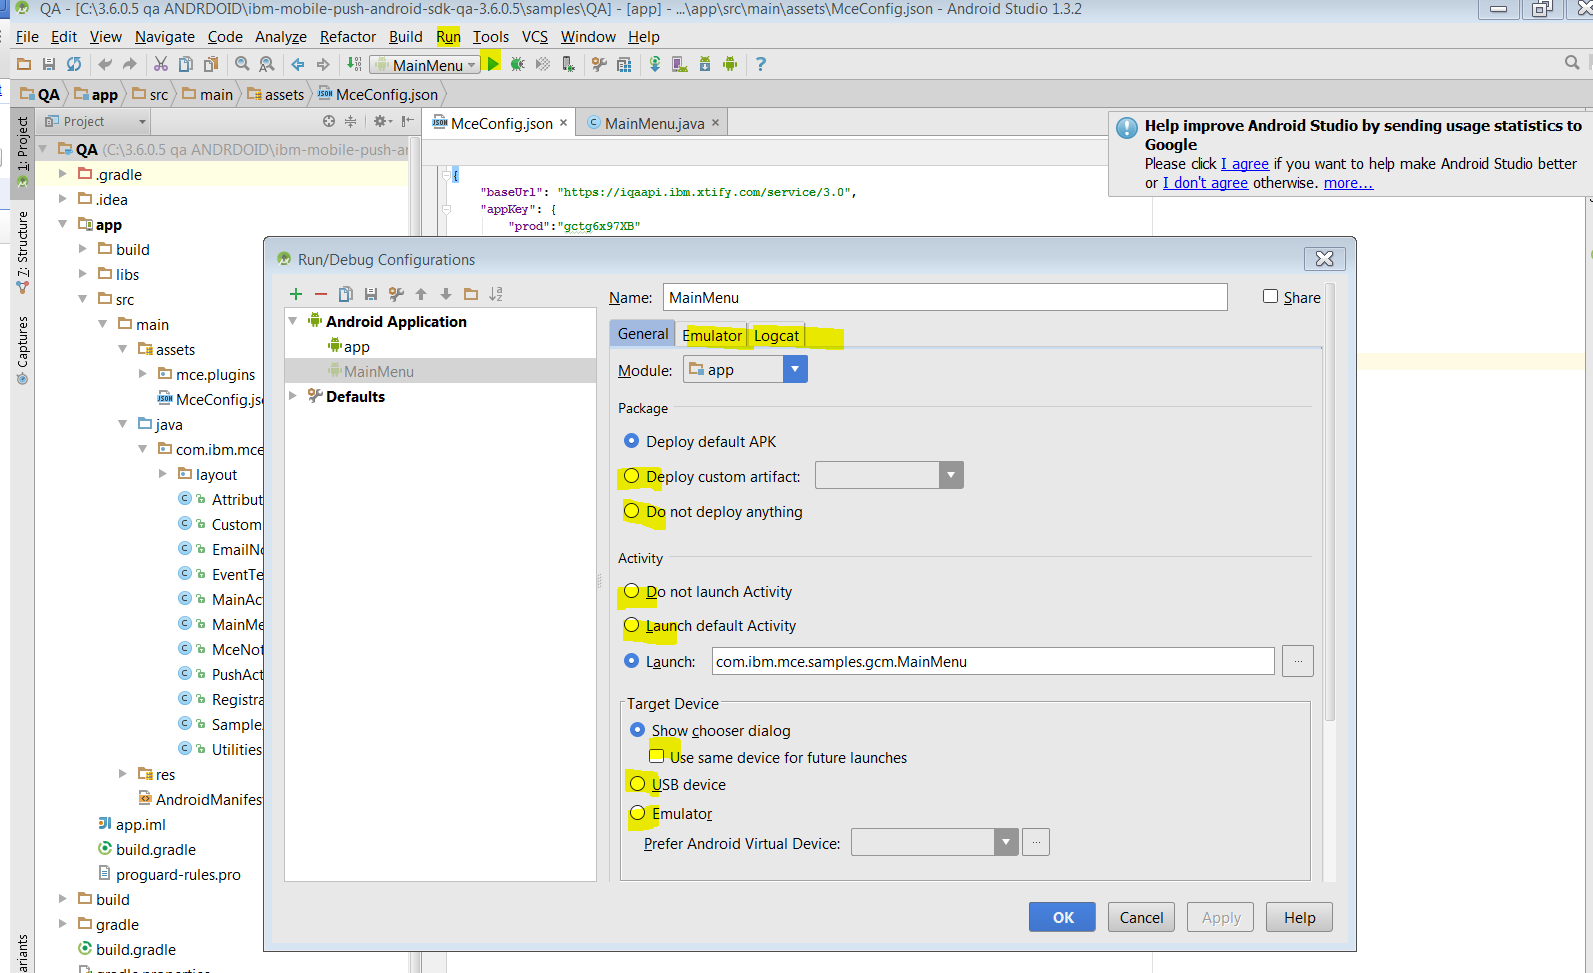Copy configuration in Run/Debug dialog toolbar
The width and height of the screenshot is (1593, 973).
pyautogui.click(x=346, y=294)
